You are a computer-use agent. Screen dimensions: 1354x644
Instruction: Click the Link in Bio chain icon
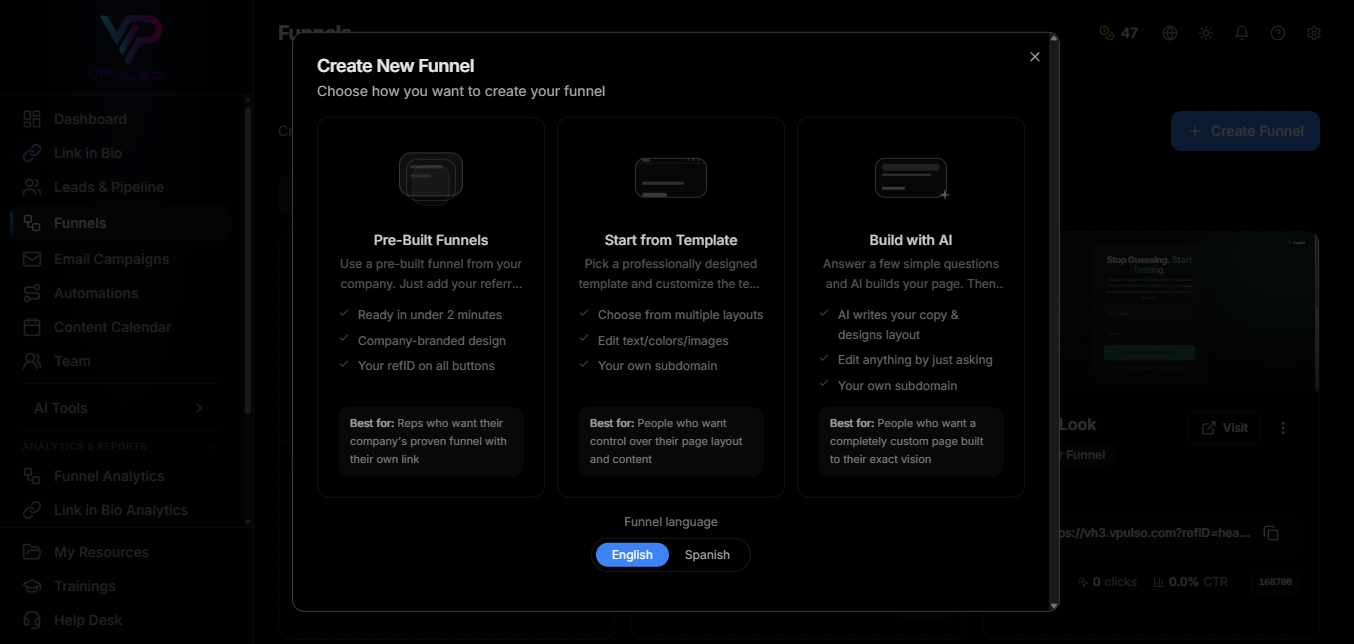tap(33, 153)
